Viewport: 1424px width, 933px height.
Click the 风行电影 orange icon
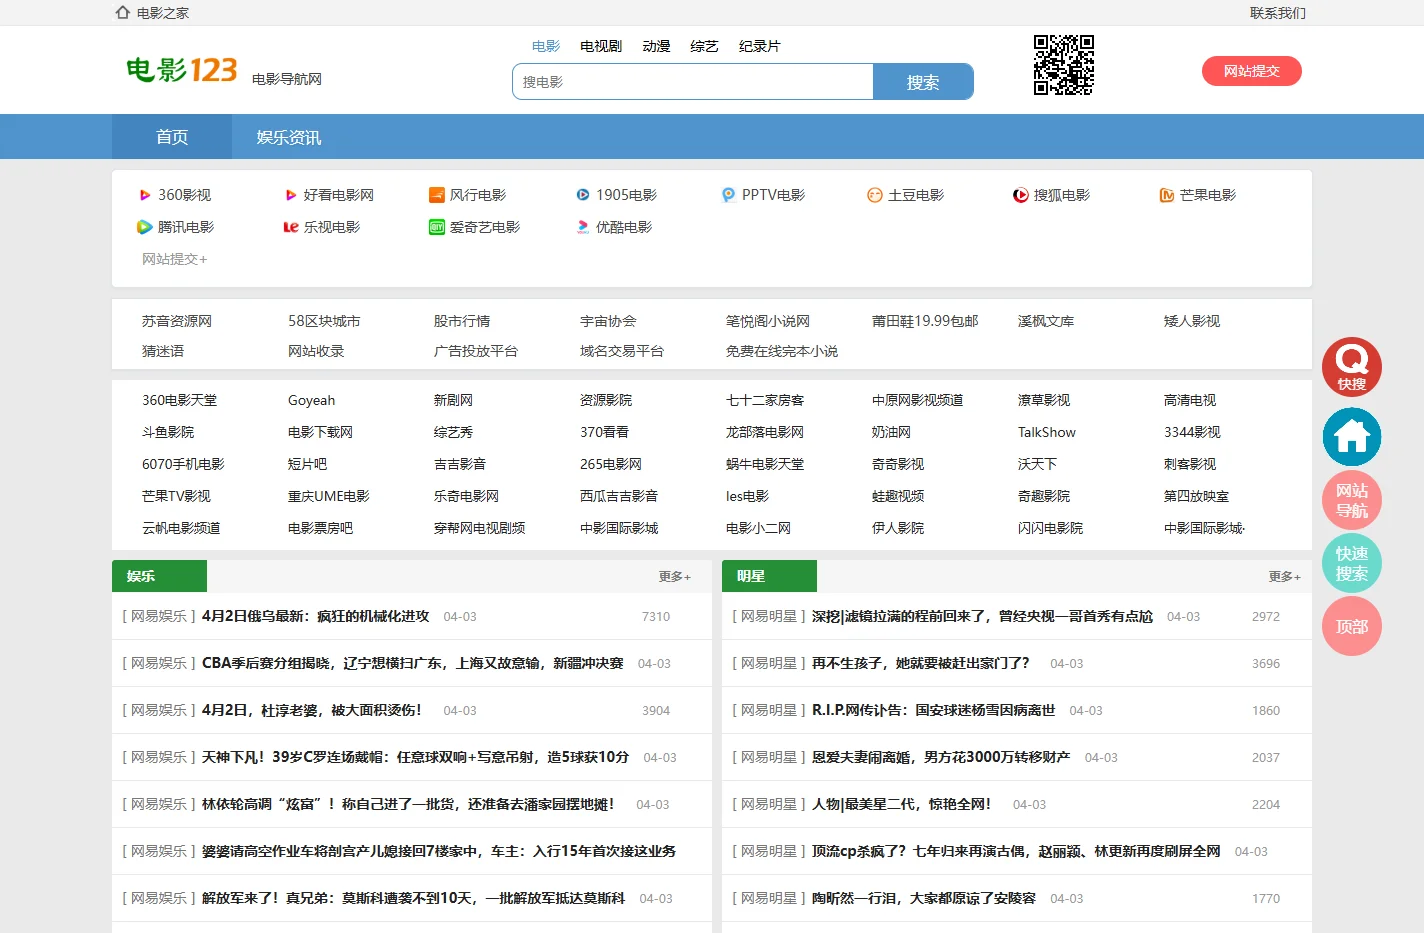point(437,195)
